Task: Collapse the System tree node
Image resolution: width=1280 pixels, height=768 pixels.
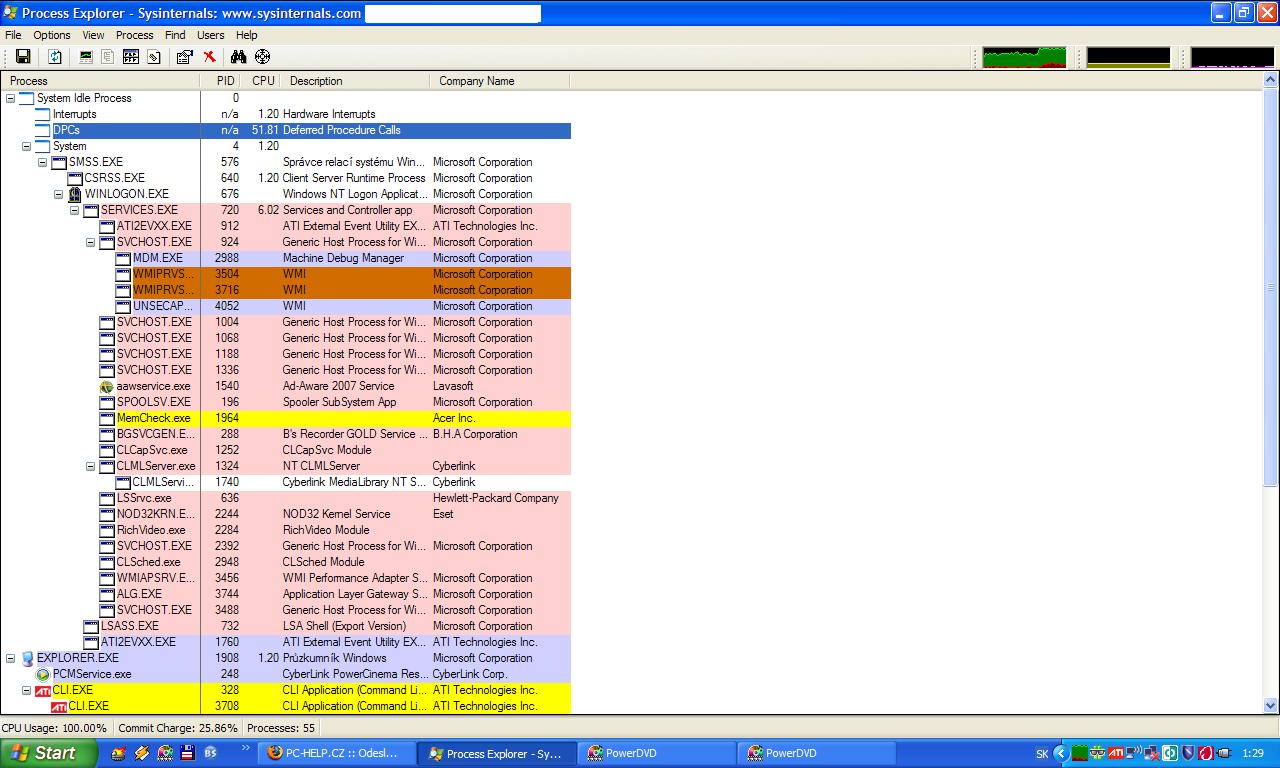Action: [27, 146]
